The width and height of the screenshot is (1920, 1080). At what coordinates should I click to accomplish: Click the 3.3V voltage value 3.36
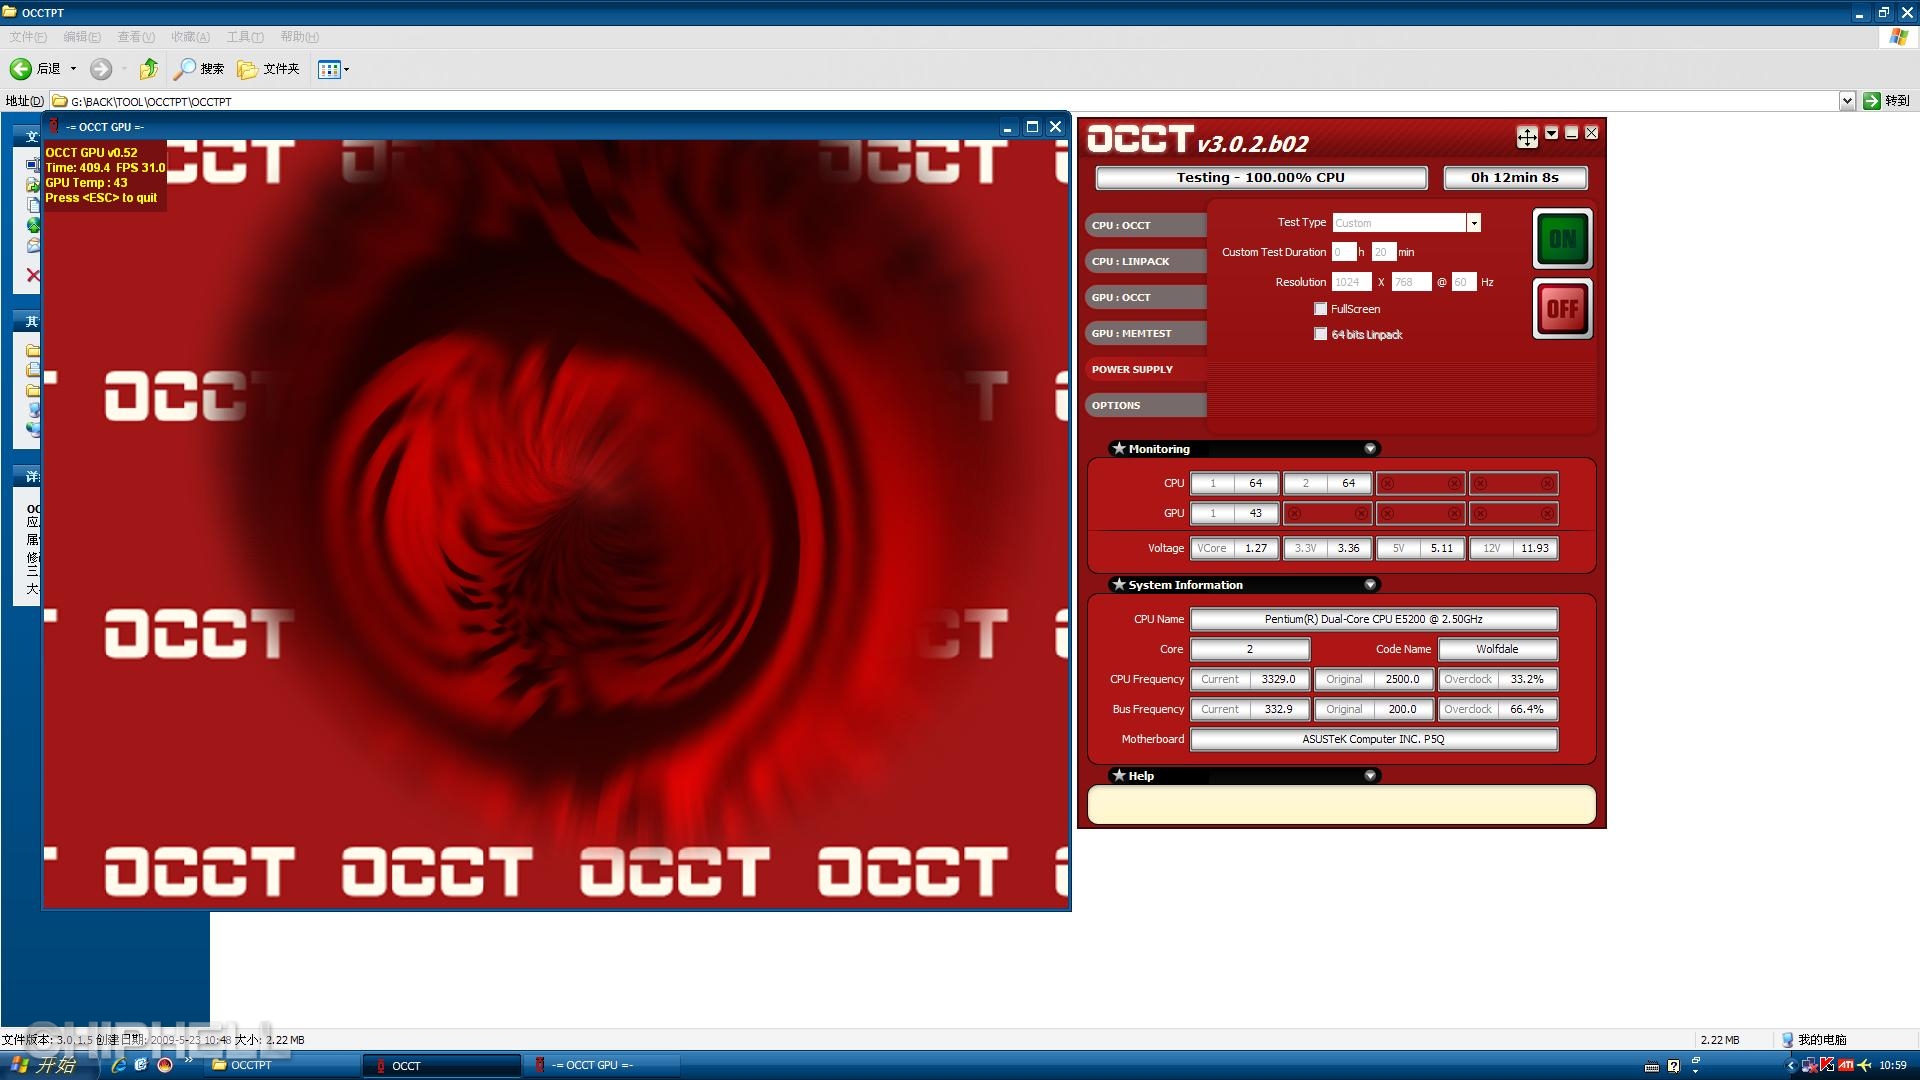coord(1349,549)
